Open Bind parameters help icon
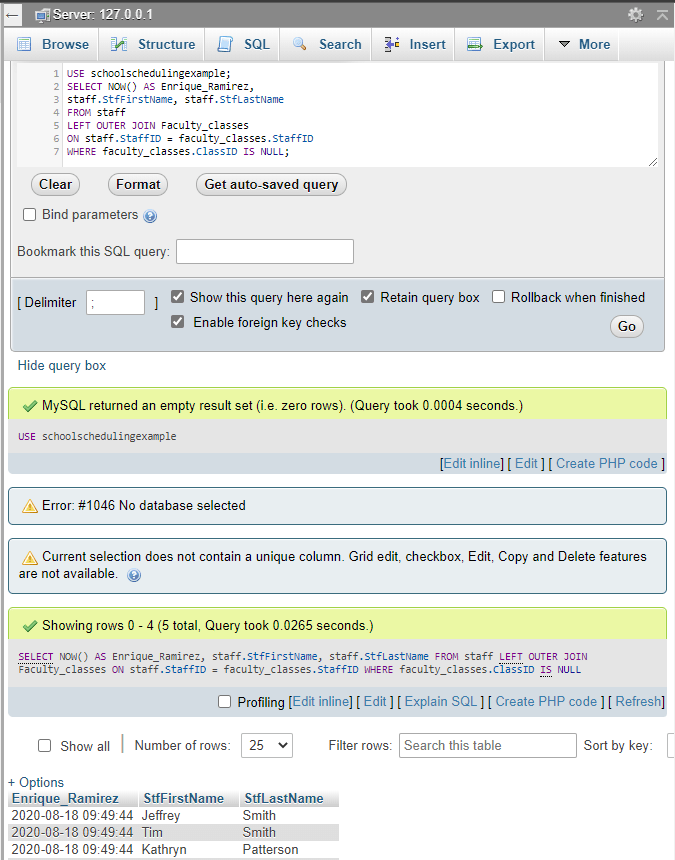The height and width of the screenshot is (860, 675). [150, 216]
